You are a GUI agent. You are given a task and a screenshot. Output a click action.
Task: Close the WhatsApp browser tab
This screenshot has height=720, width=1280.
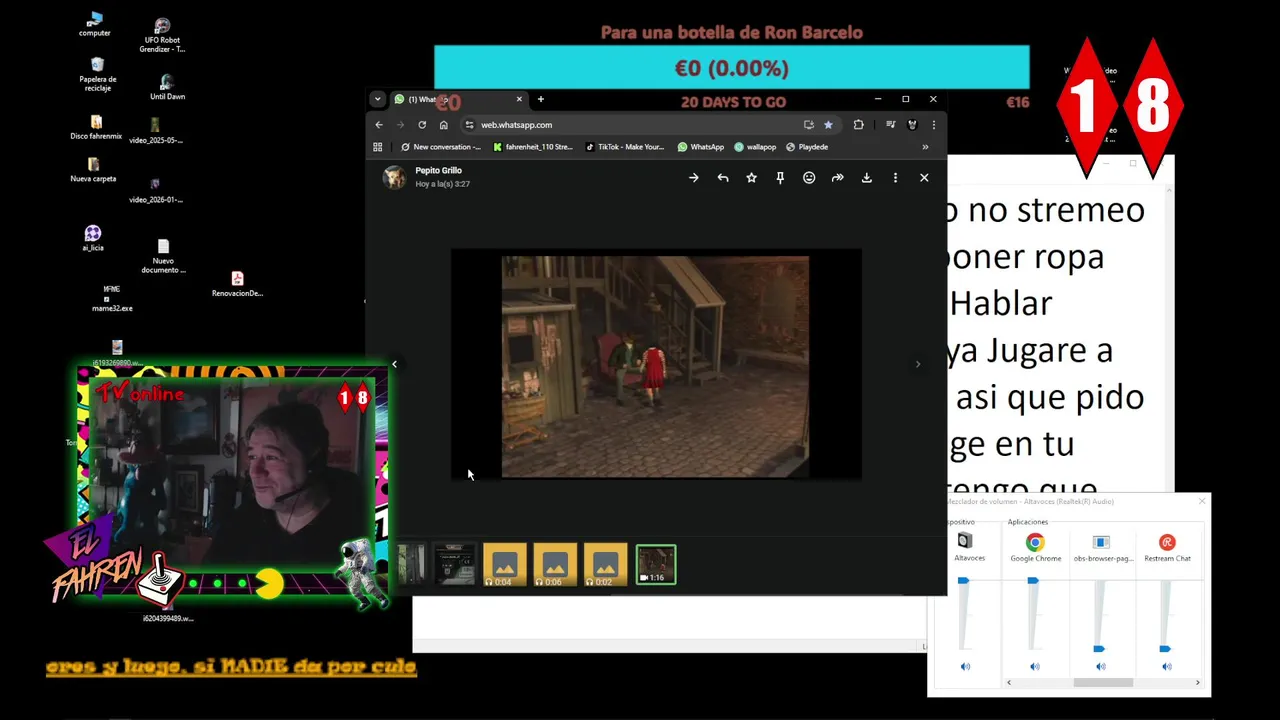(519, 99)
